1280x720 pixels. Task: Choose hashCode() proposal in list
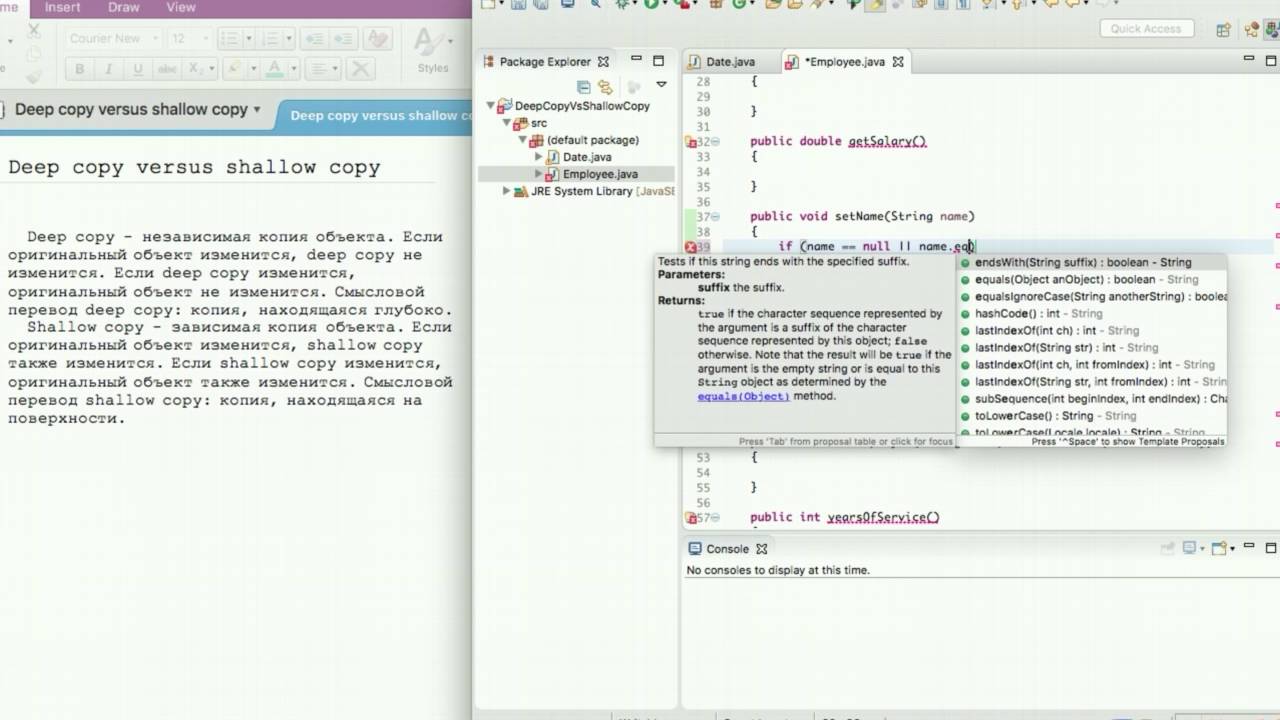pyautogui.click(x=1091, y=313)
